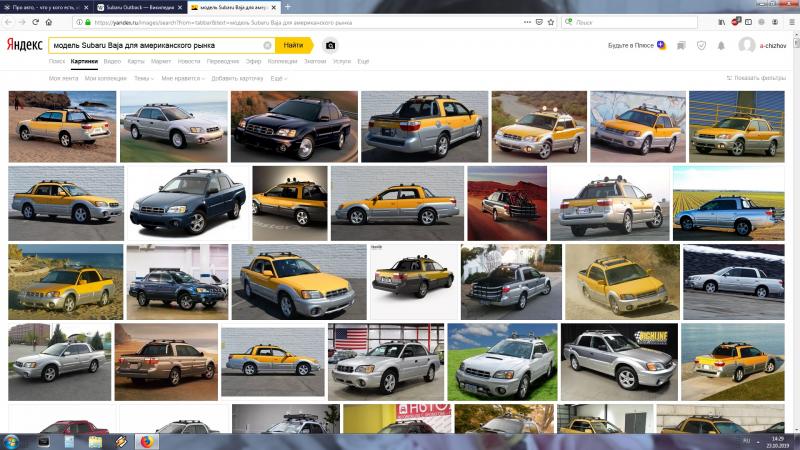This screenshot has height=450, width=800.
Task: Click the Firefox Поиск search box
Action: click(x=629, y=22)
